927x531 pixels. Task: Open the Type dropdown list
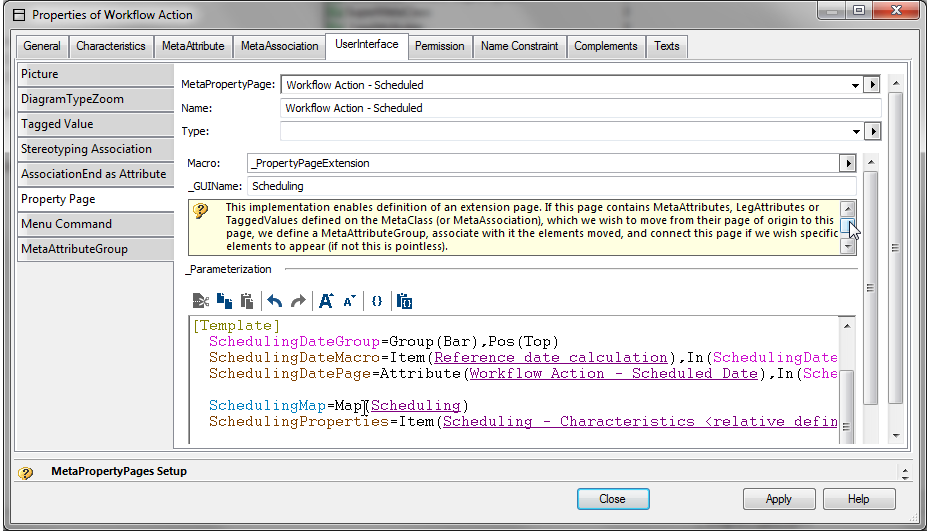pyautogui.click(x=855, y=132)
